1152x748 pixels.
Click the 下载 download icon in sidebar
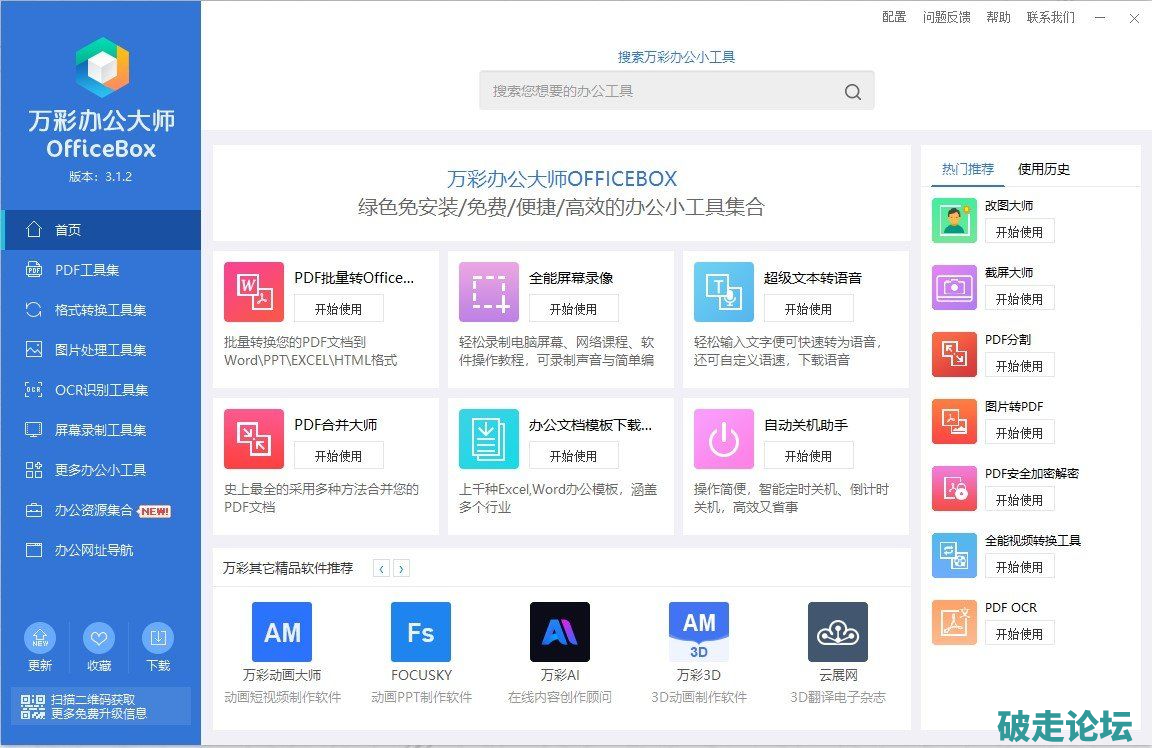click(x=157, y=638)
